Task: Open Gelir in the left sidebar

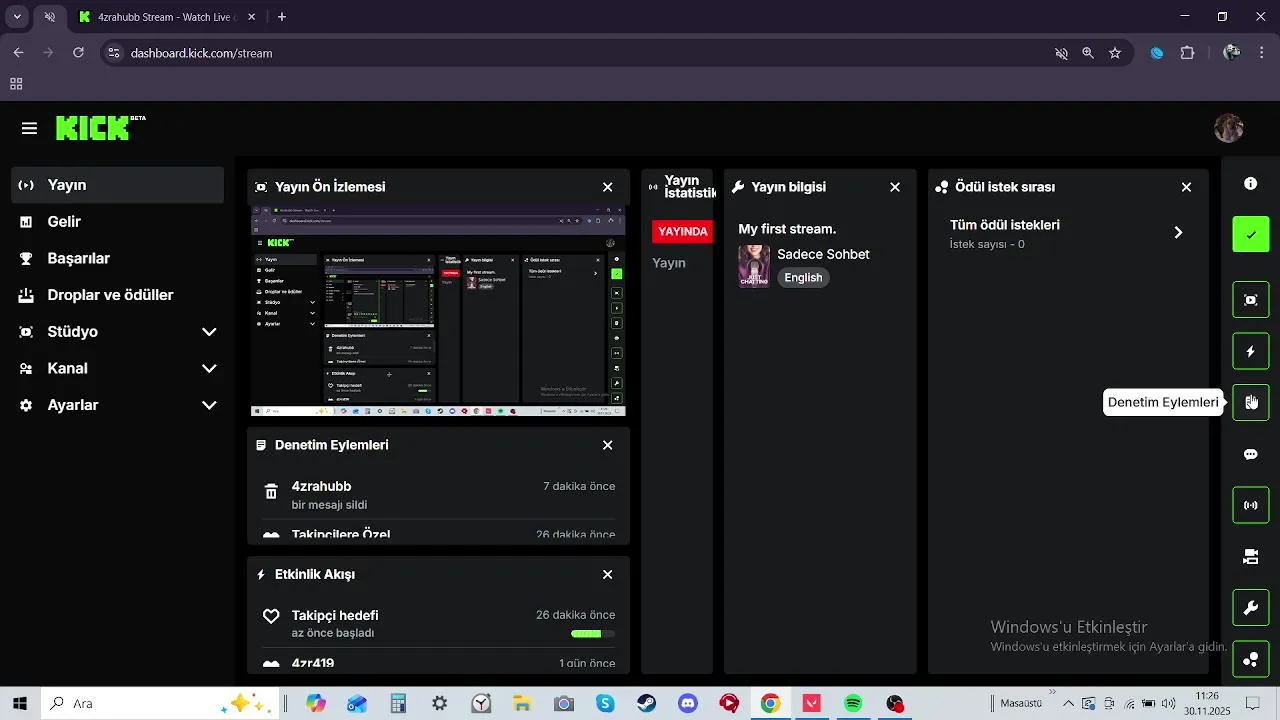Action: coord(118,222)
